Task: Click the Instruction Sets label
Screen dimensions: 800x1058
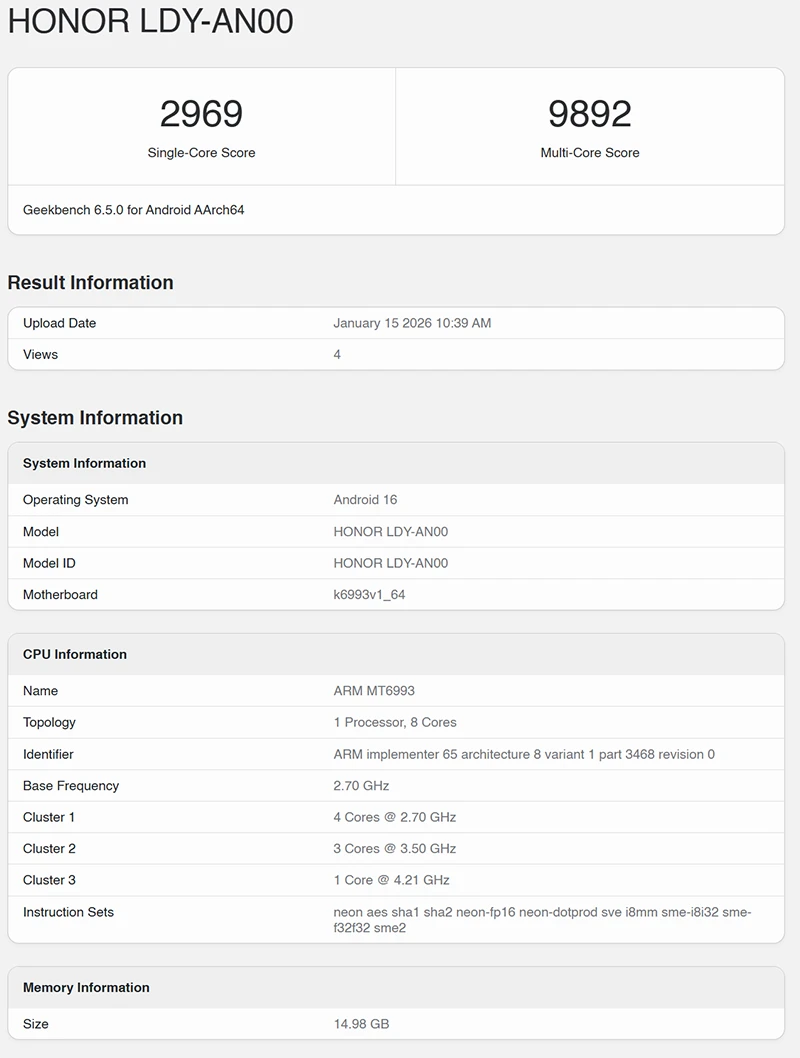Action: 68,912
